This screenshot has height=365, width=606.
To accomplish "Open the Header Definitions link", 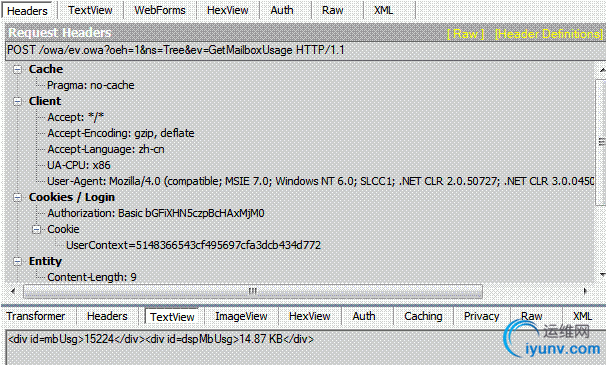I will [x=549, y=34].
